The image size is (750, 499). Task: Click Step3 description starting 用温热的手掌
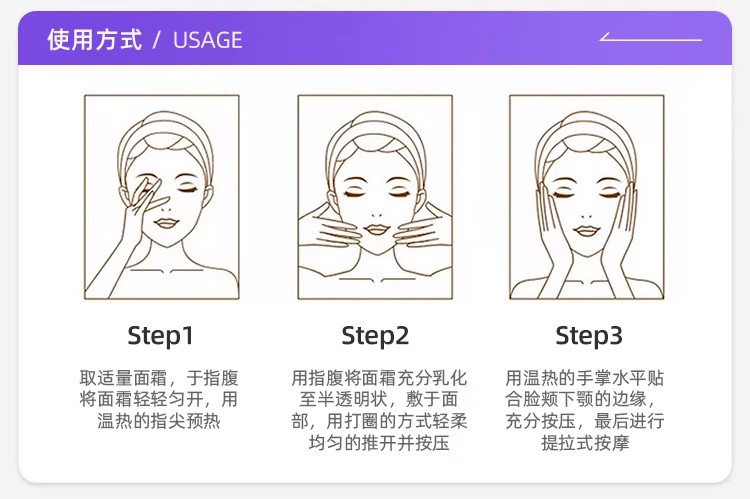tap(585, 410)
